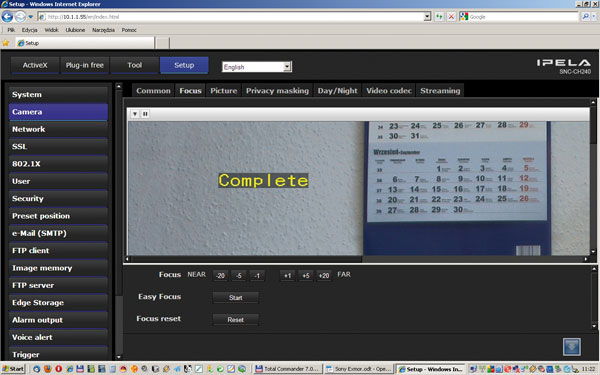The width and height of the screenshot is (600, 375).
Task: Click the sidebar menu scroll down arrow
Action: coord(119,357)
